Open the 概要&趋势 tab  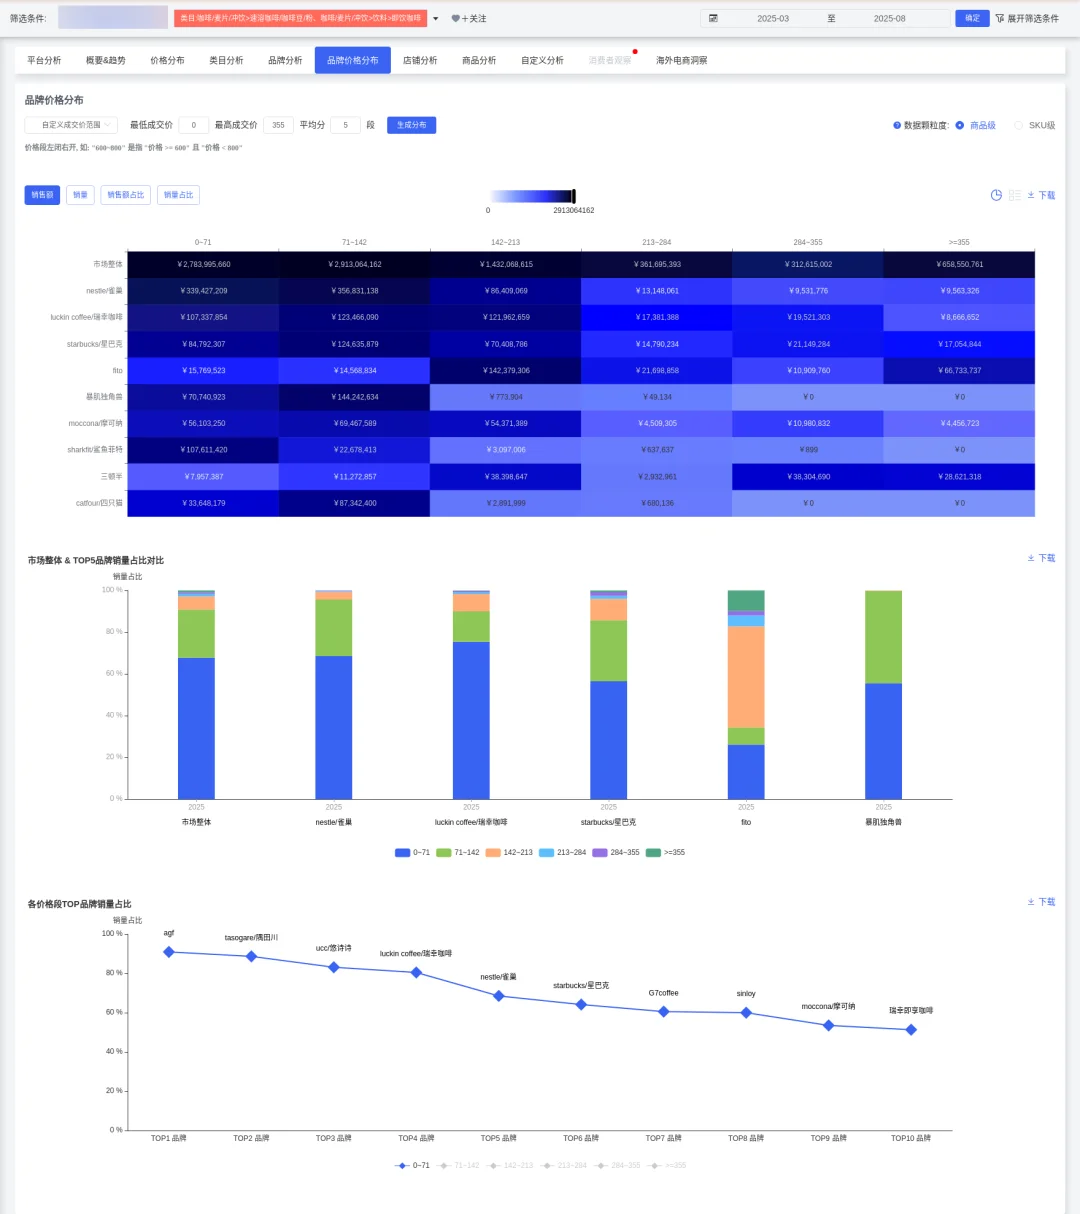[106, 61]
